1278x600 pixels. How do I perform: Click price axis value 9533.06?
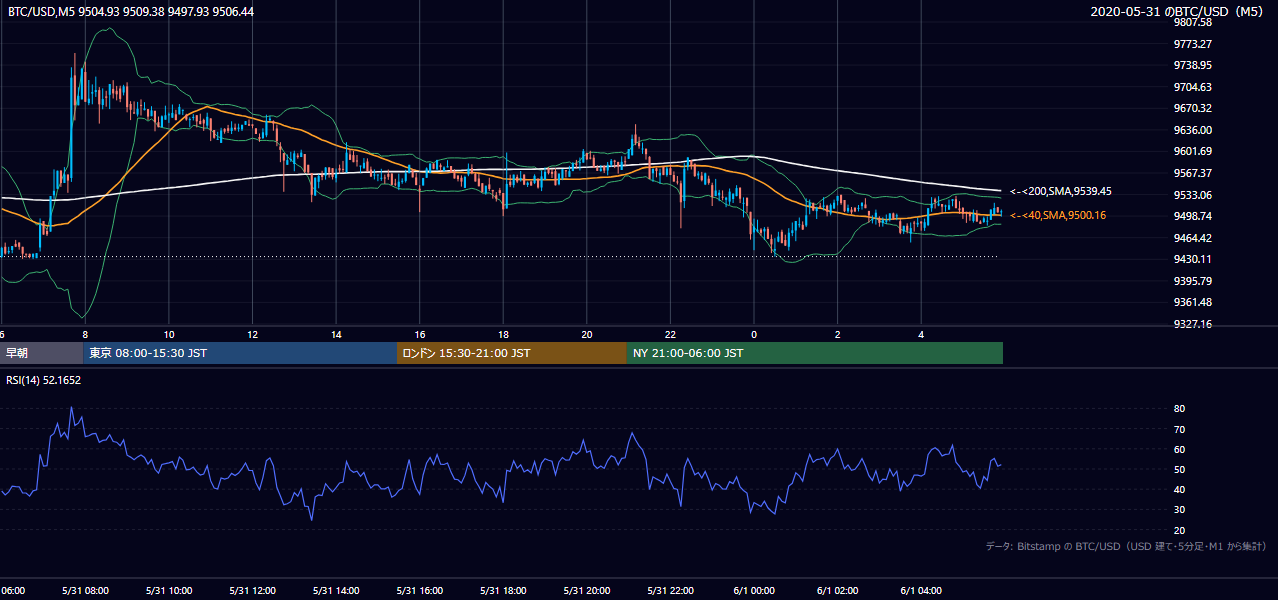pyautogui.click(x=1193, y=195)
